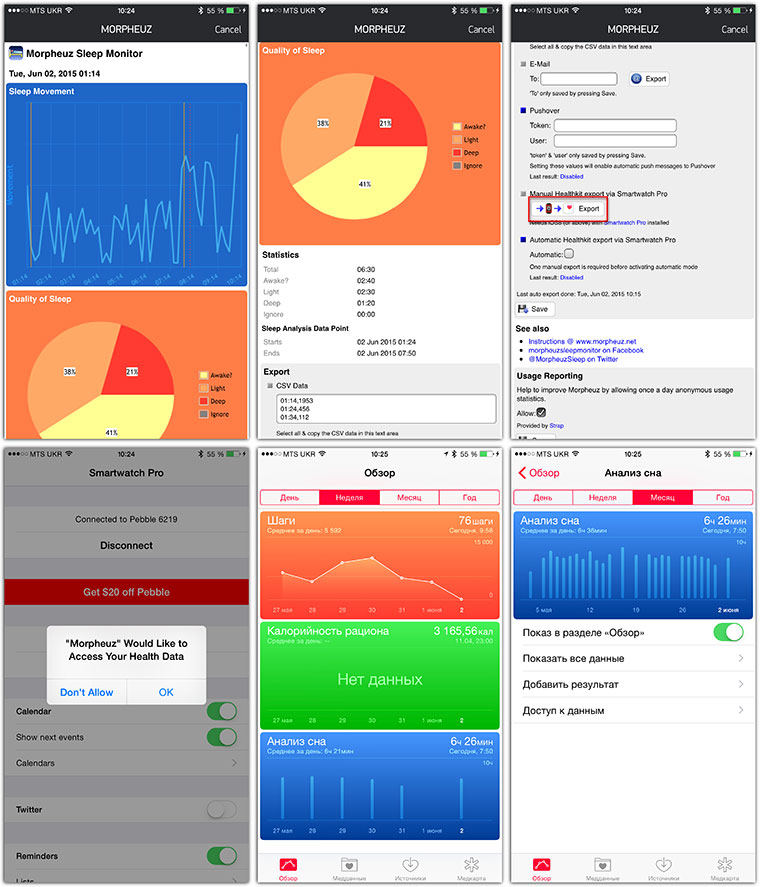This screenshot has height=887, width=760.
Task: Select Месяц tab on Анализ сна detail screen
Action: tap(663, 497)
